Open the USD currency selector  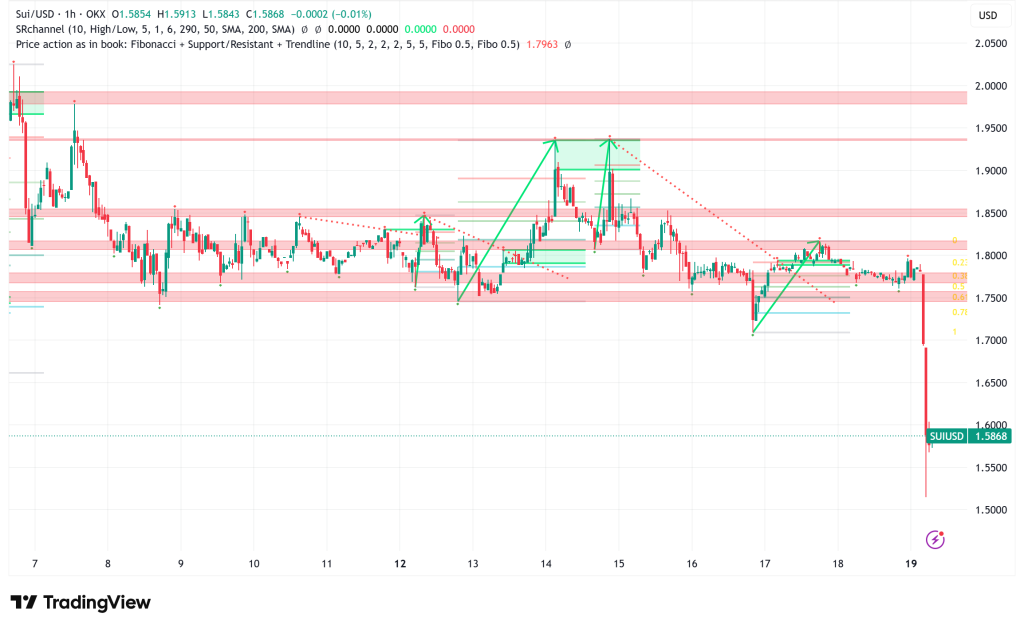coord(988,15)
